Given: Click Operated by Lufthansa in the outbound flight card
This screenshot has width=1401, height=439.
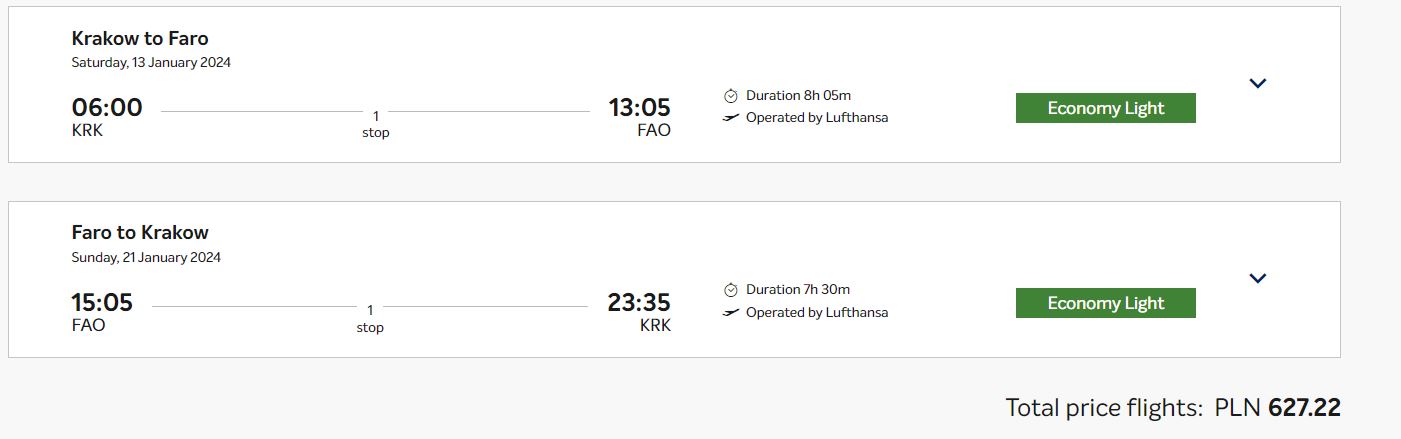Looking at the screenshot, I should pos(817,118).
